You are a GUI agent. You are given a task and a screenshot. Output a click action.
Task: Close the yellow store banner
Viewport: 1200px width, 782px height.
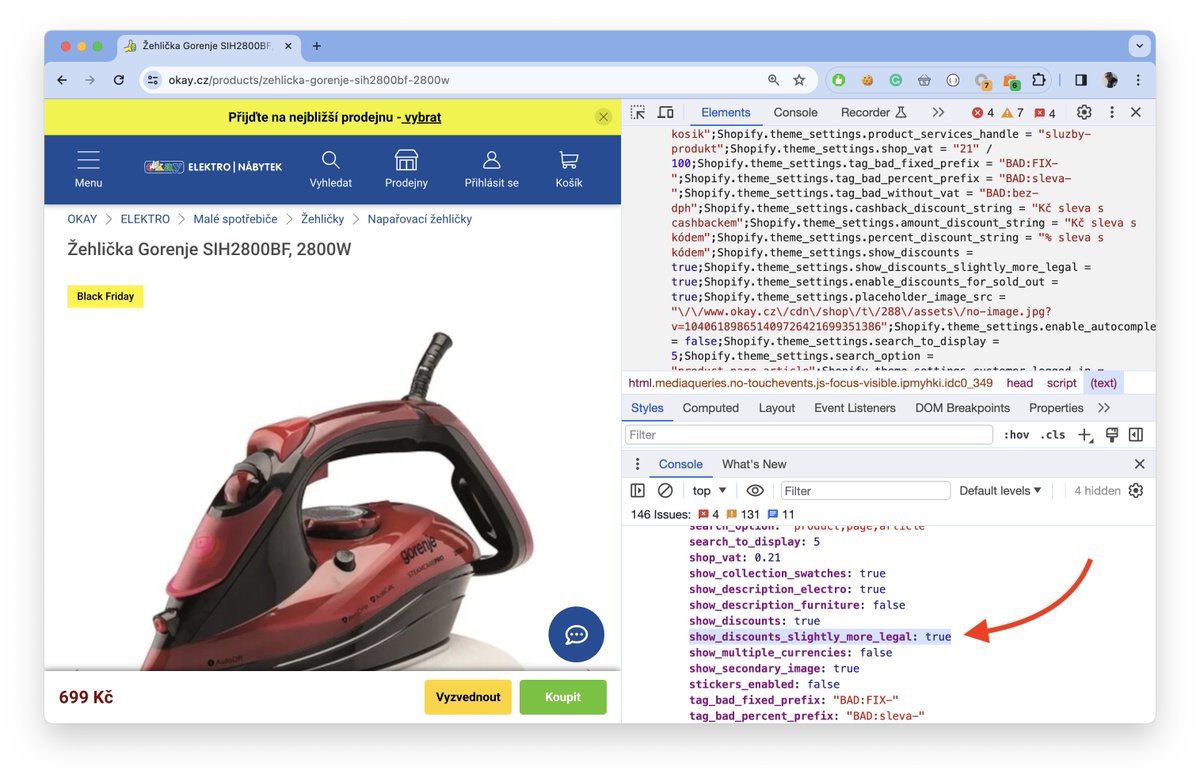[x=603, y=117]
